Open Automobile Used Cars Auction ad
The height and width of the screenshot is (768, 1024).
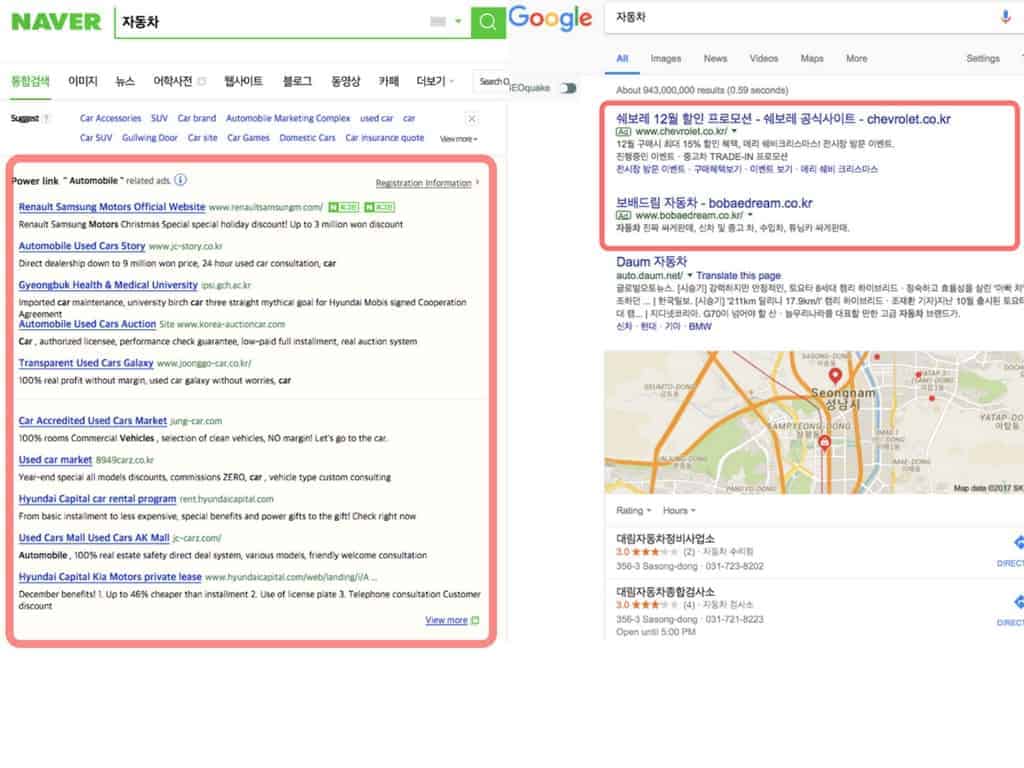point(87,324)
